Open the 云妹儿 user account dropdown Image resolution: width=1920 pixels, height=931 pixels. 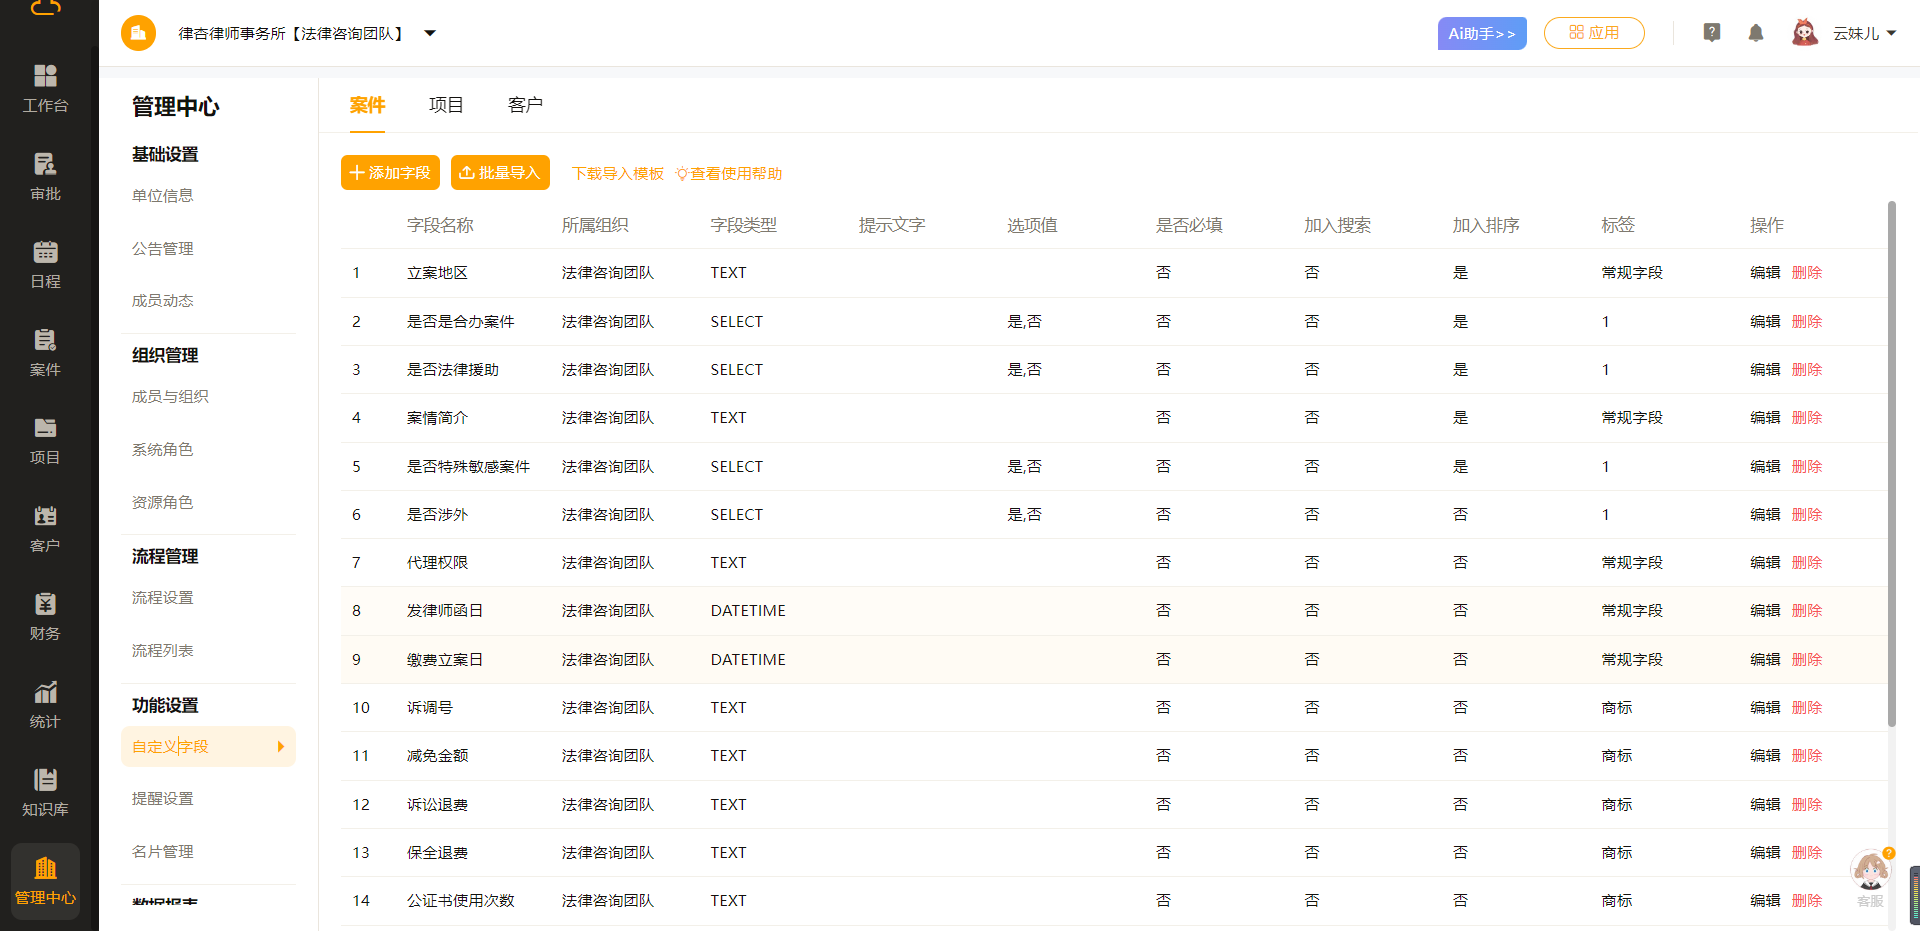point(1863,33)
